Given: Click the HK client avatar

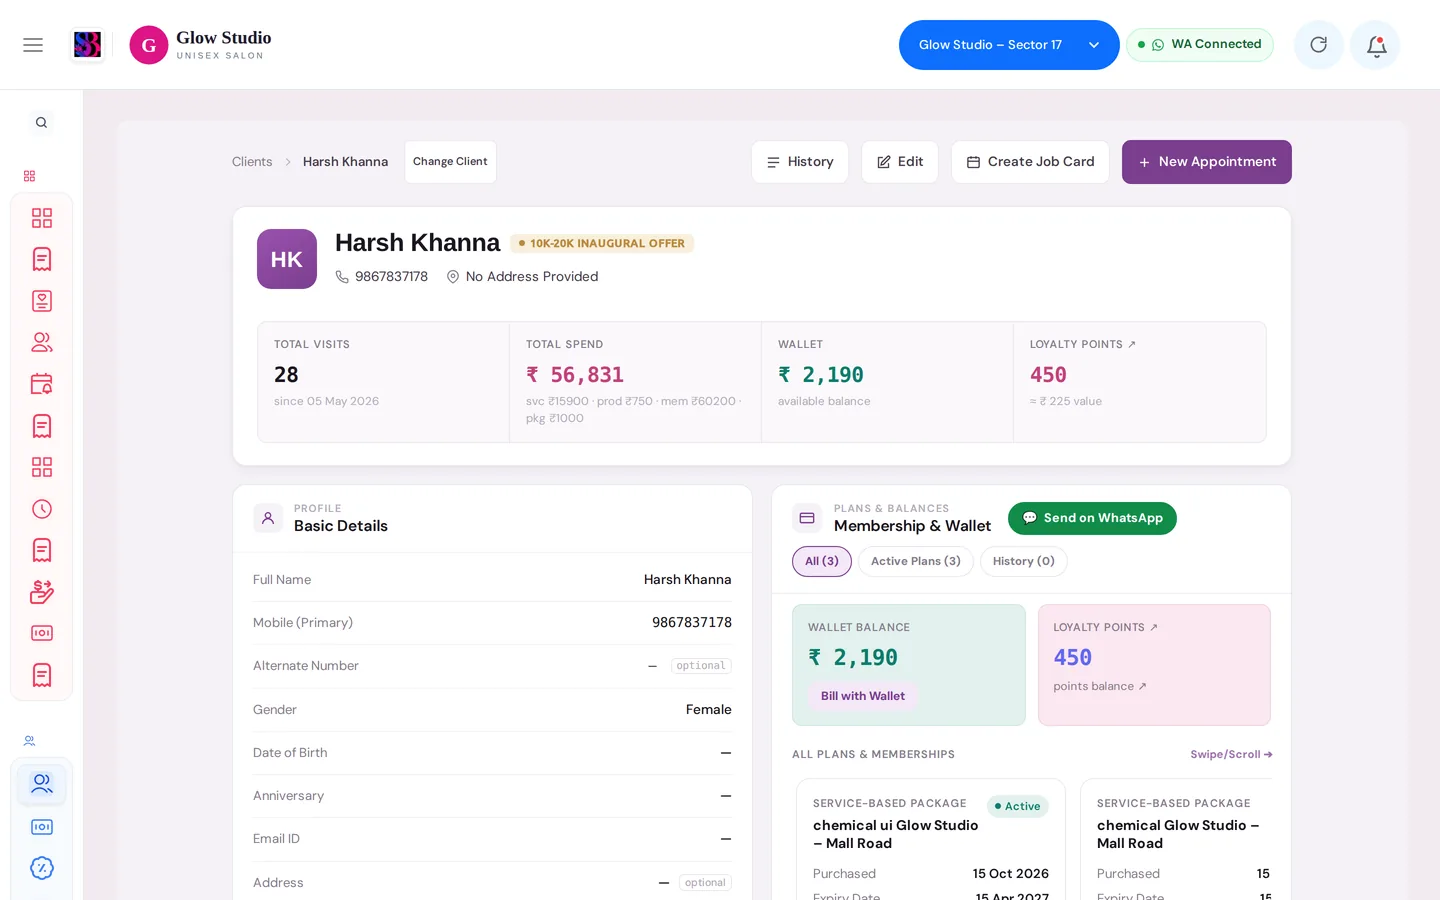Looking at the screenshot, I should coord(287,259).
